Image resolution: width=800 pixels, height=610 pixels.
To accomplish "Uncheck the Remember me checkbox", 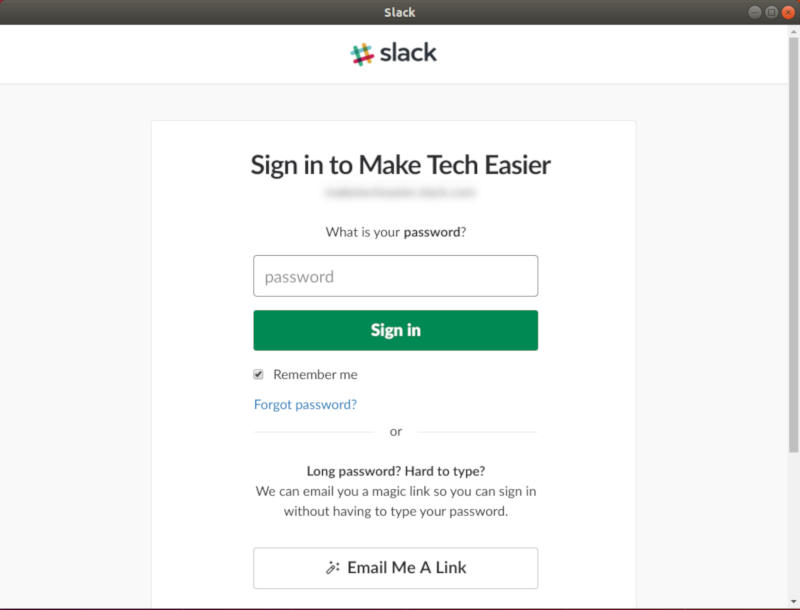I will tap(257, 374).
